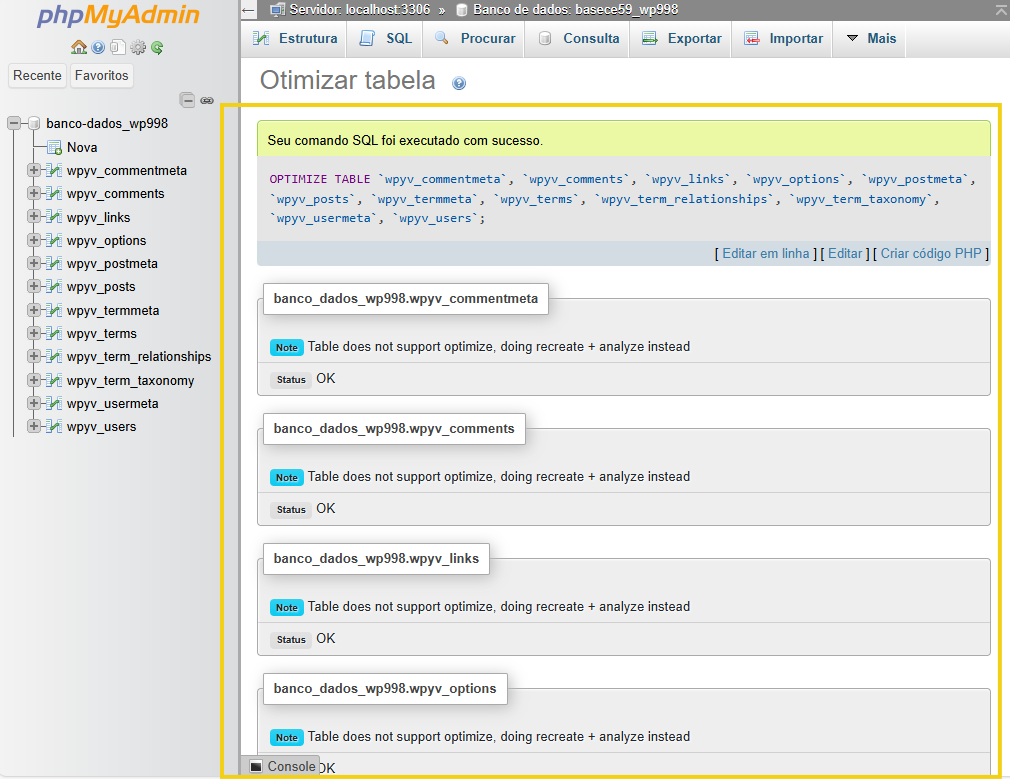Open the documentation page icon in sidebar

tap(118, 47)
